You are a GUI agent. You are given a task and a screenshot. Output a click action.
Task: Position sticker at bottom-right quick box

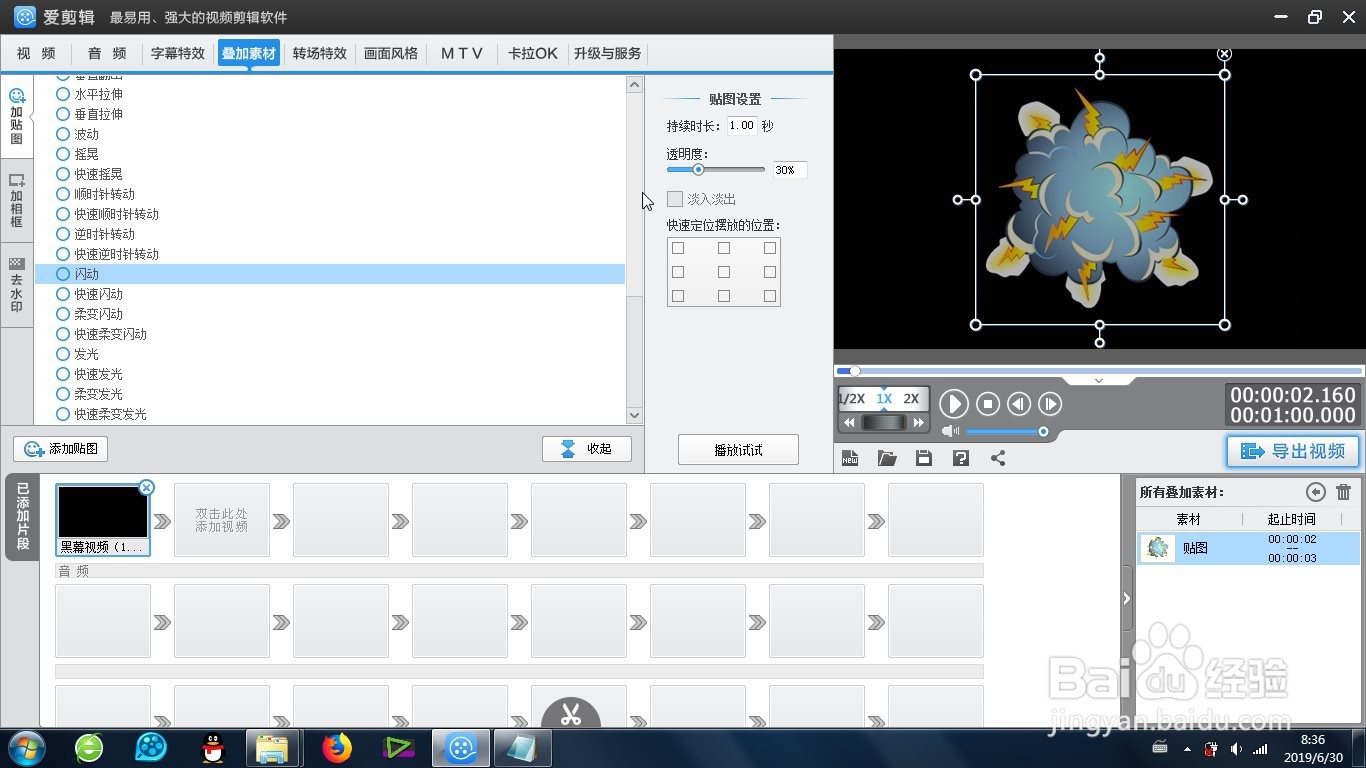click(x=770, y=296)
